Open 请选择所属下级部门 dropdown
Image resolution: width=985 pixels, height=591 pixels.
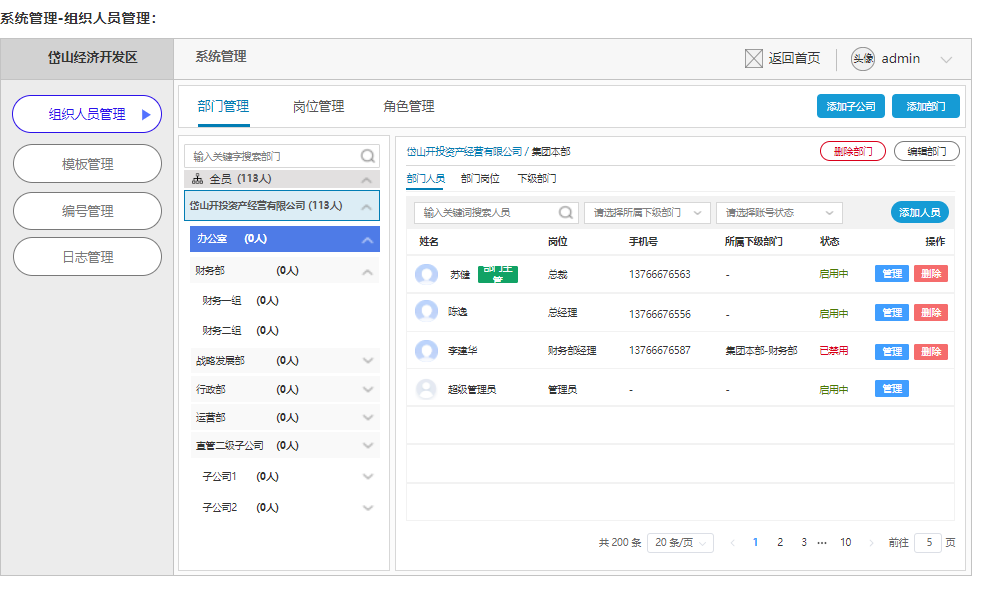[647, 213]
